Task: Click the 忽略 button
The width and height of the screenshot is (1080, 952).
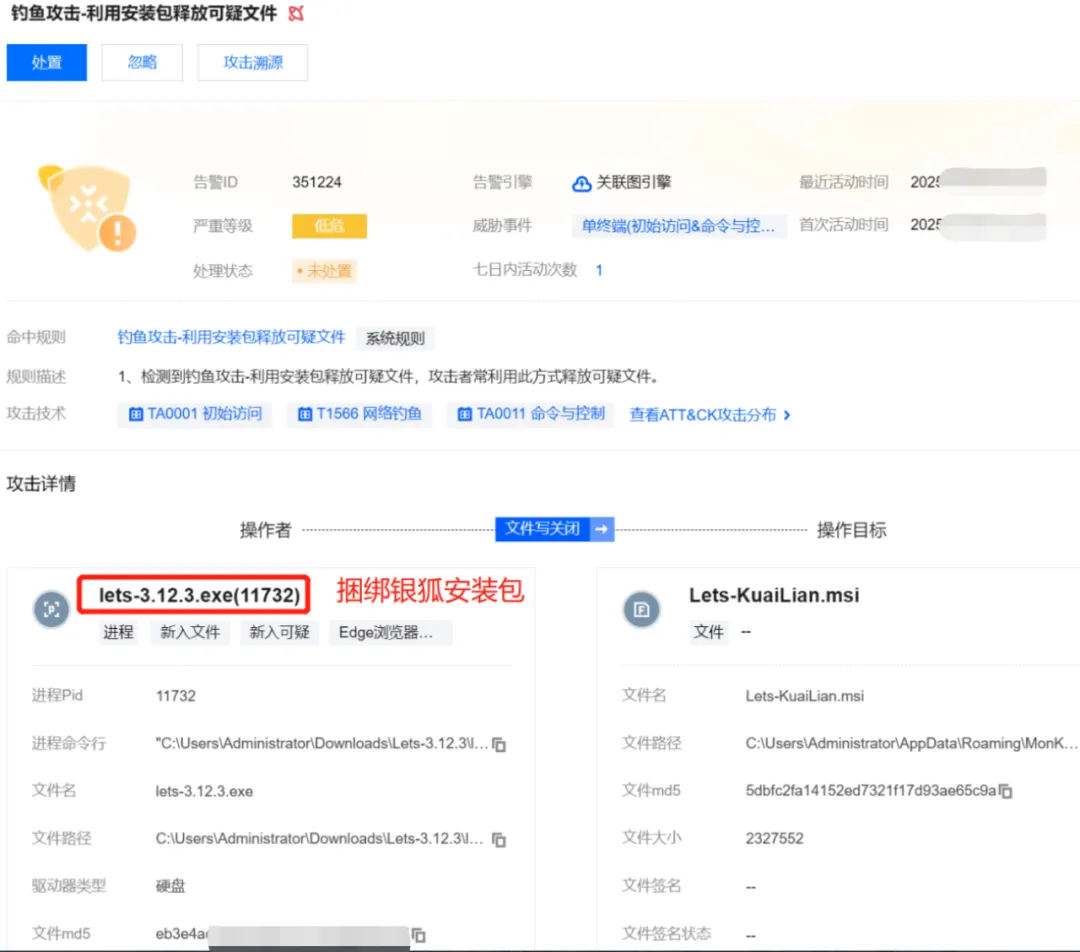Action: pyautogui.click(x=143, y=62)
